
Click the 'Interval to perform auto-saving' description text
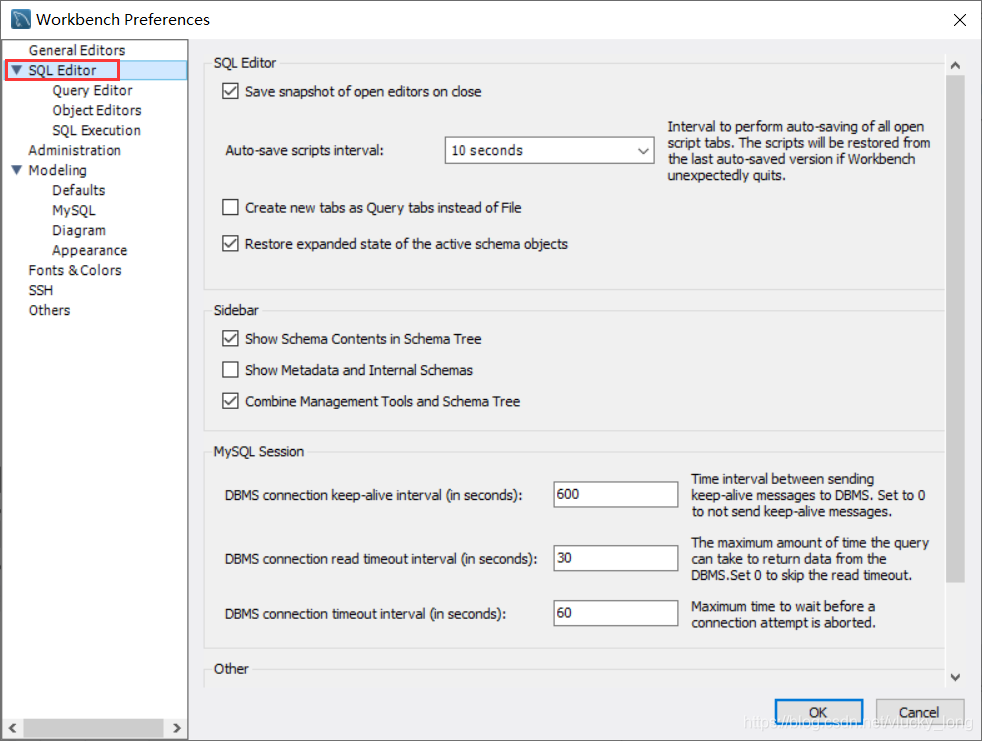[x=799, y=151]
